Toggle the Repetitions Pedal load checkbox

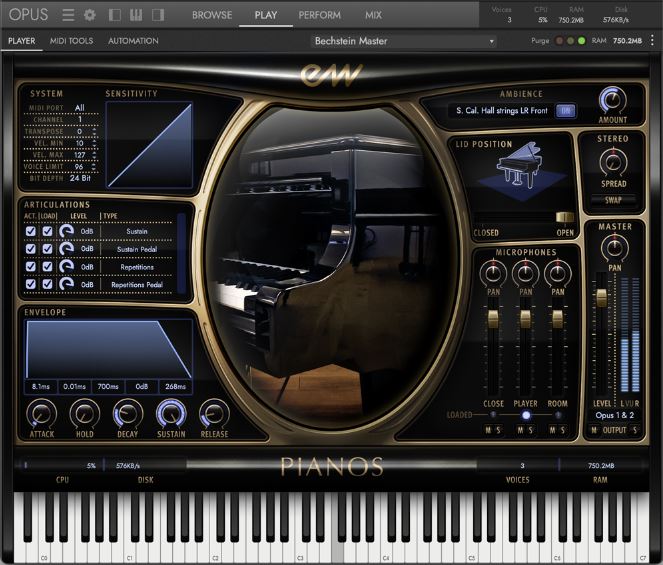pos(47,284)
